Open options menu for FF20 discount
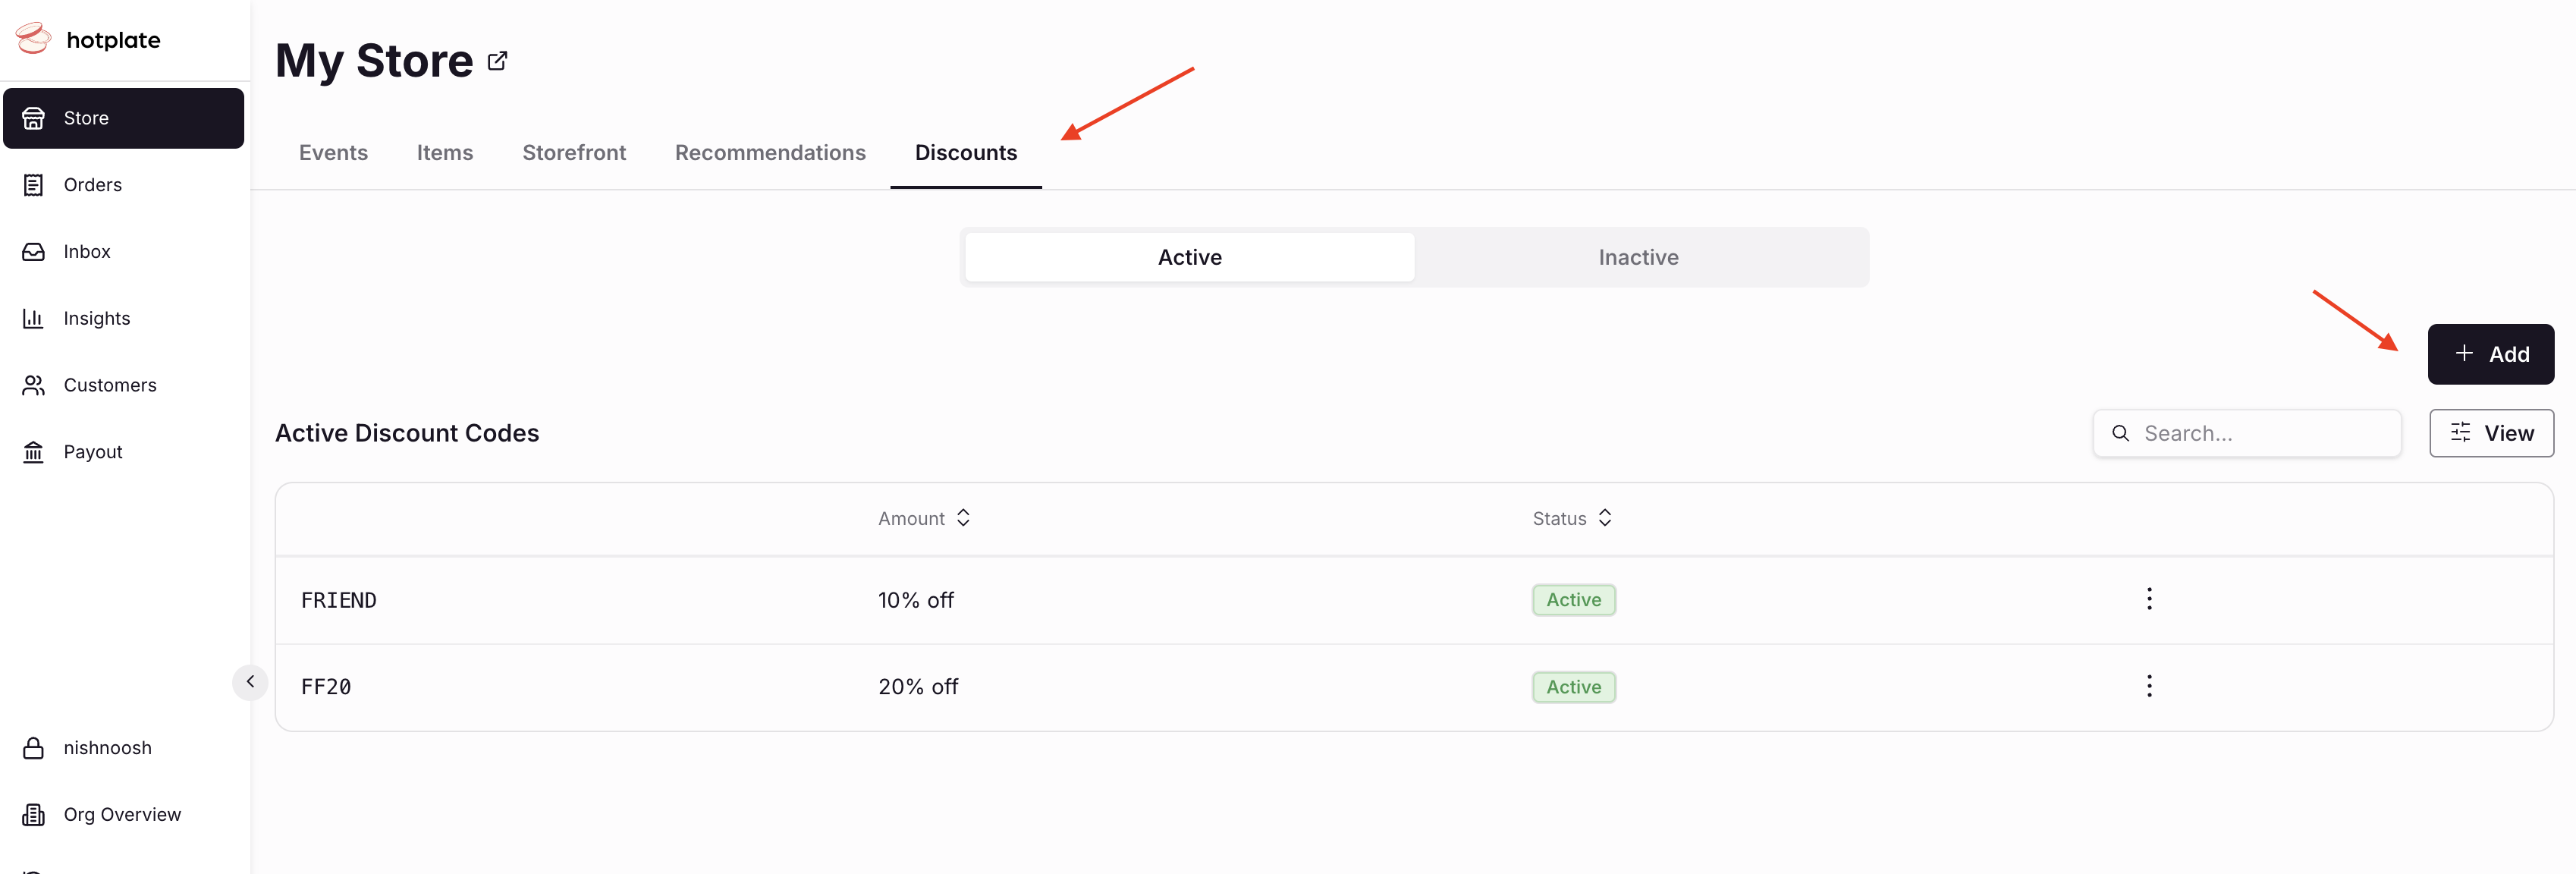This screenshot has width=2576, height=874. (2149, 686)
